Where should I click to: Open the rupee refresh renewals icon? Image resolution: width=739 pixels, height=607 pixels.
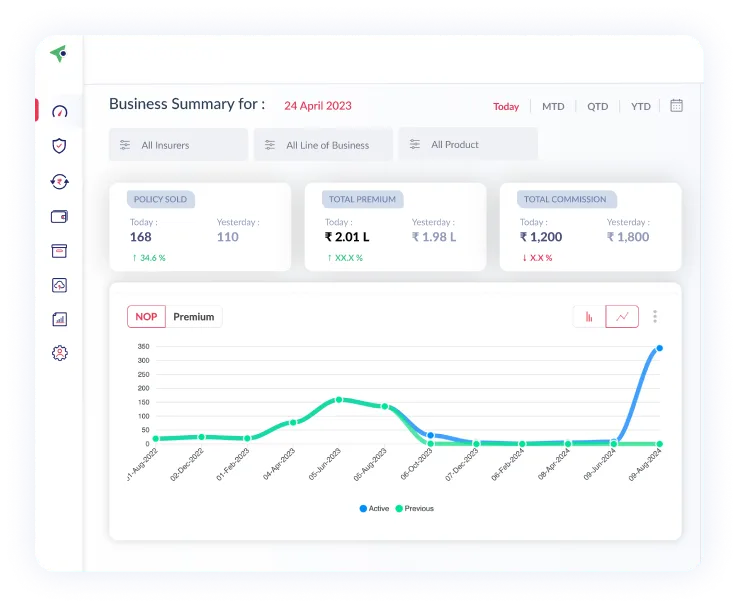[x=59, y=181]
